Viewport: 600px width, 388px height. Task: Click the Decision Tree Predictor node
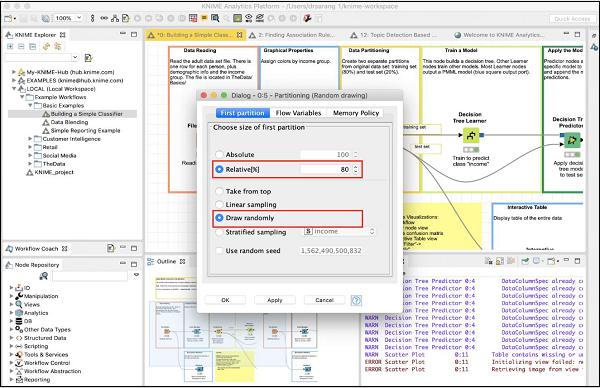(x=572, y=140)
